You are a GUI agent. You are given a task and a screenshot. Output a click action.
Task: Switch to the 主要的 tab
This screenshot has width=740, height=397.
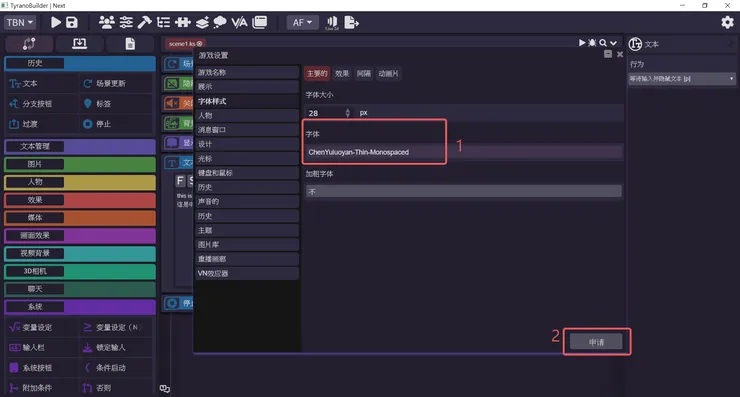tap(317, 74)
